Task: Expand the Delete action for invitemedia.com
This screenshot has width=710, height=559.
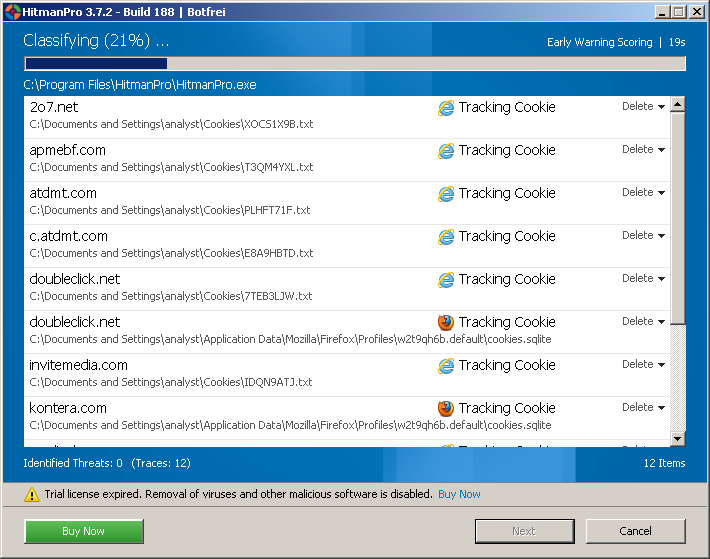Action: point(643,364)
